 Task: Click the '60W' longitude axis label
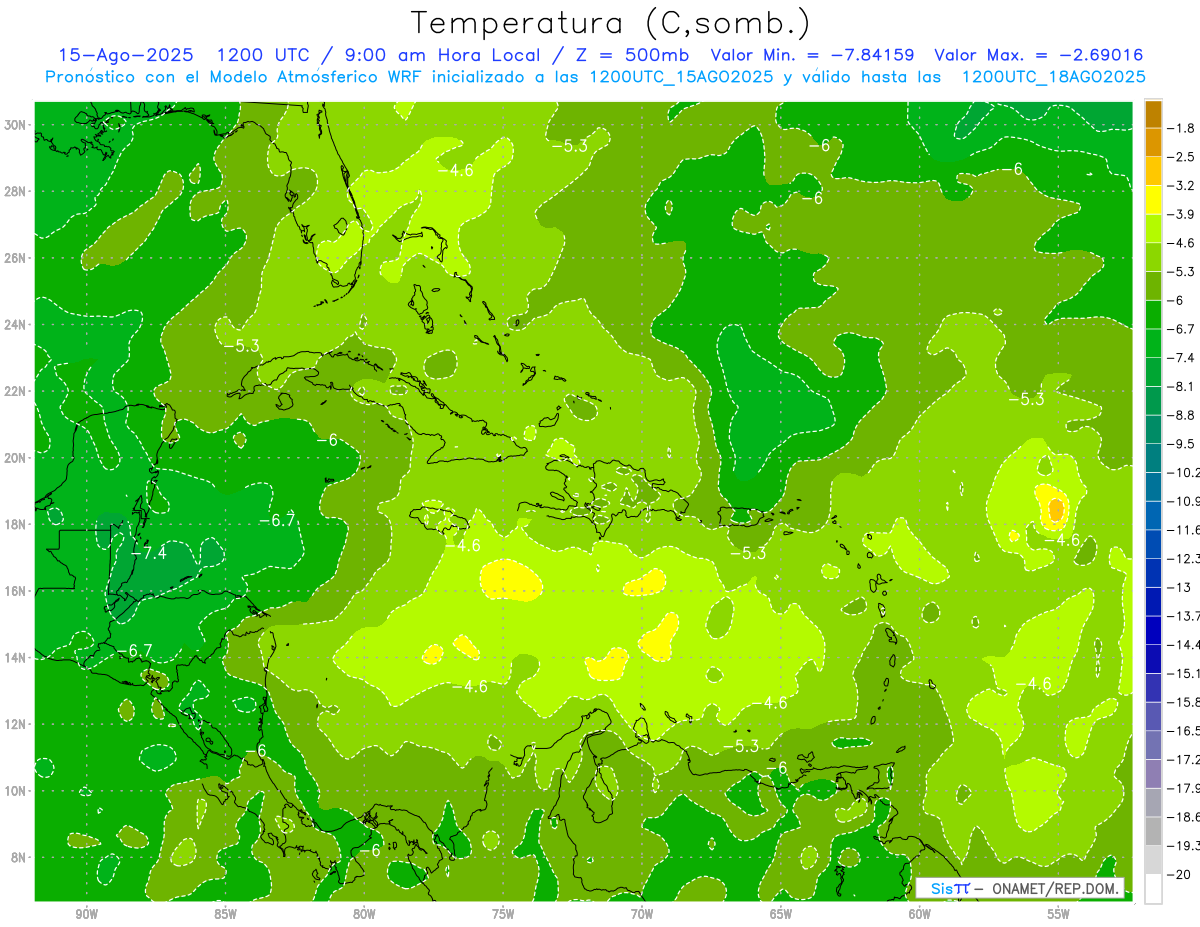point(920,914)
